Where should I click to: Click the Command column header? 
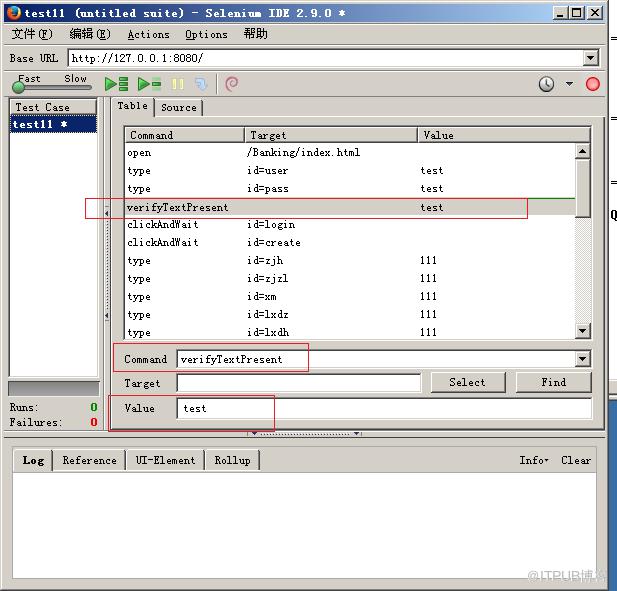pos(185,135)
